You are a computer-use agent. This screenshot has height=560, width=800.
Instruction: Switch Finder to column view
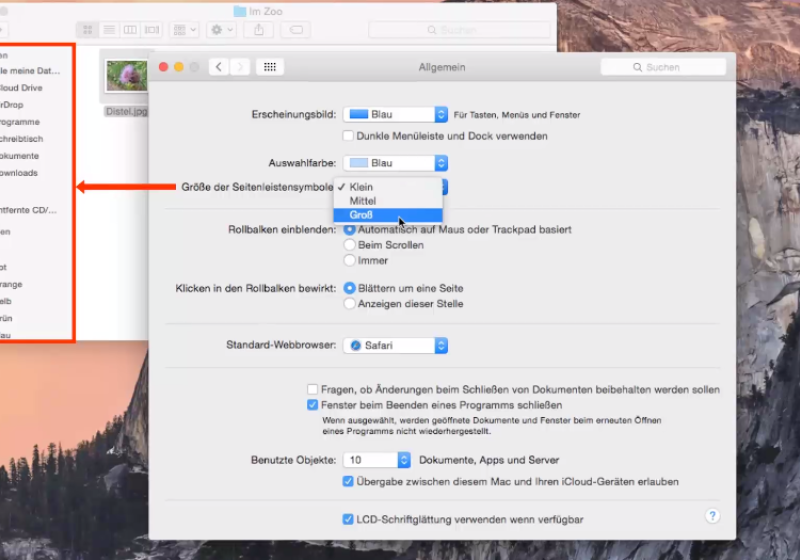pyautogui.click(x=131, y=30)
